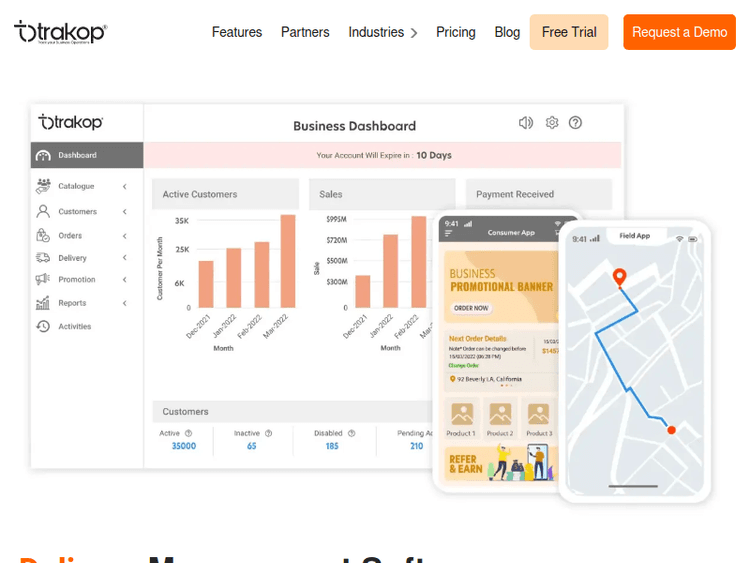
Task: Click the Order Now promotional banner button
Action: [x=471, y=308]
